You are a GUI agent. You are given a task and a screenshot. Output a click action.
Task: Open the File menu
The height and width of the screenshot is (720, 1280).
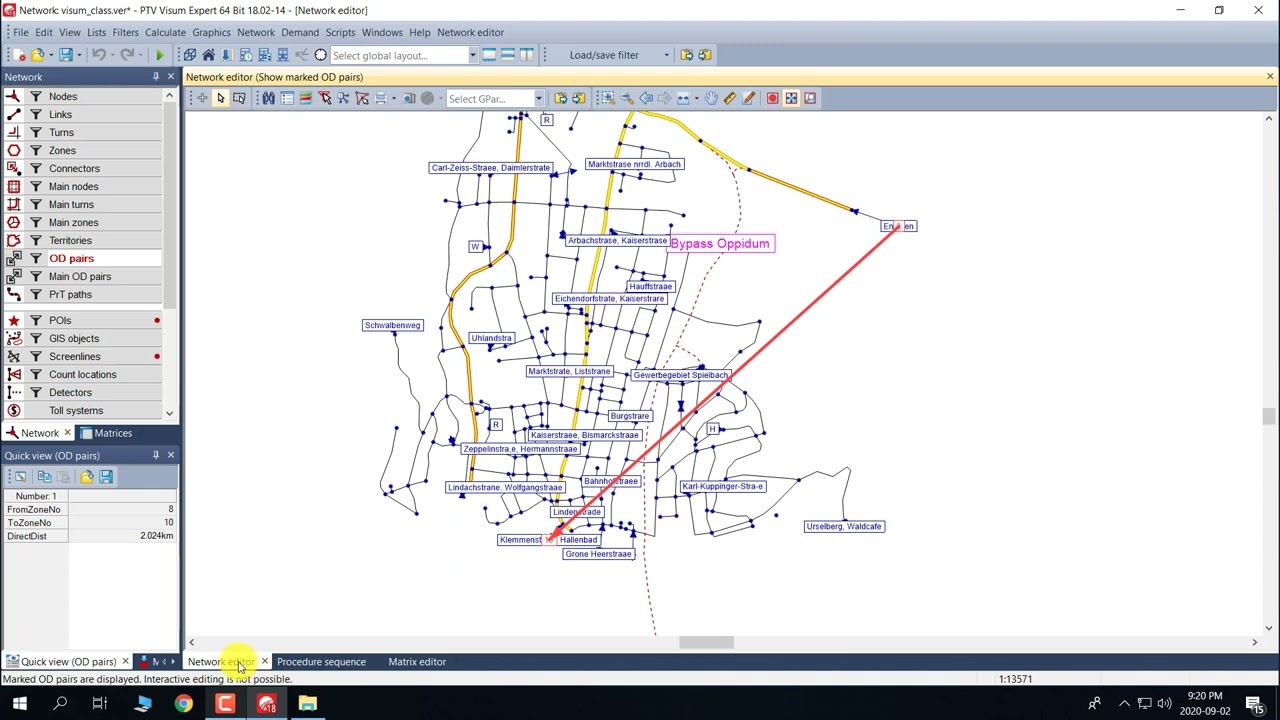[x=20, y=32]
